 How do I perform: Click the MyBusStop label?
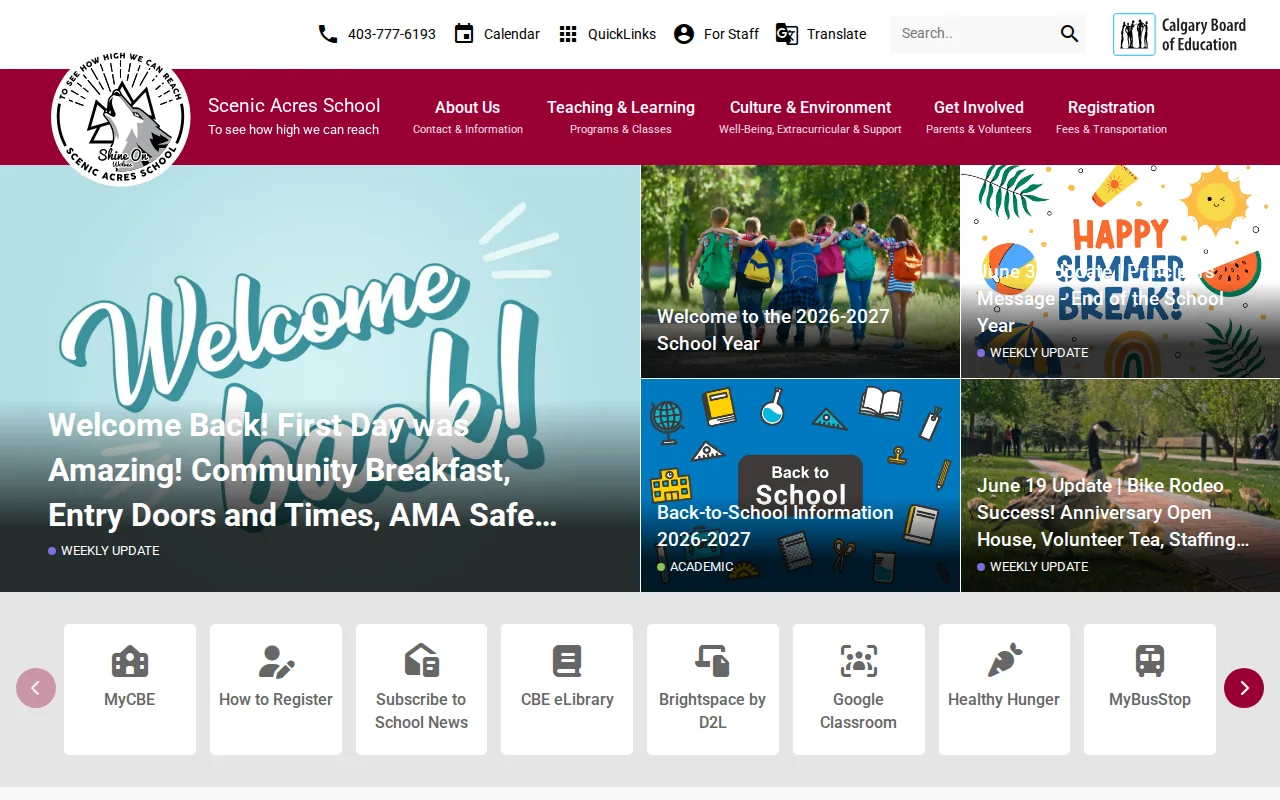1150,700
